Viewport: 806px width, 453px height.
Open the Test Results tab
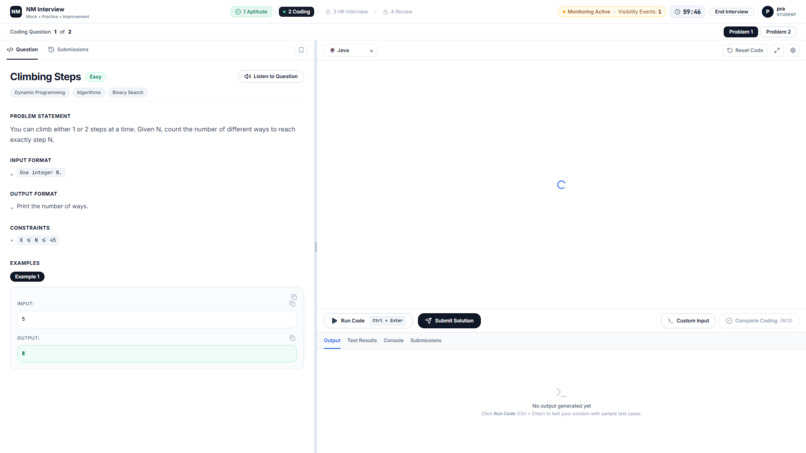(362, 340)
